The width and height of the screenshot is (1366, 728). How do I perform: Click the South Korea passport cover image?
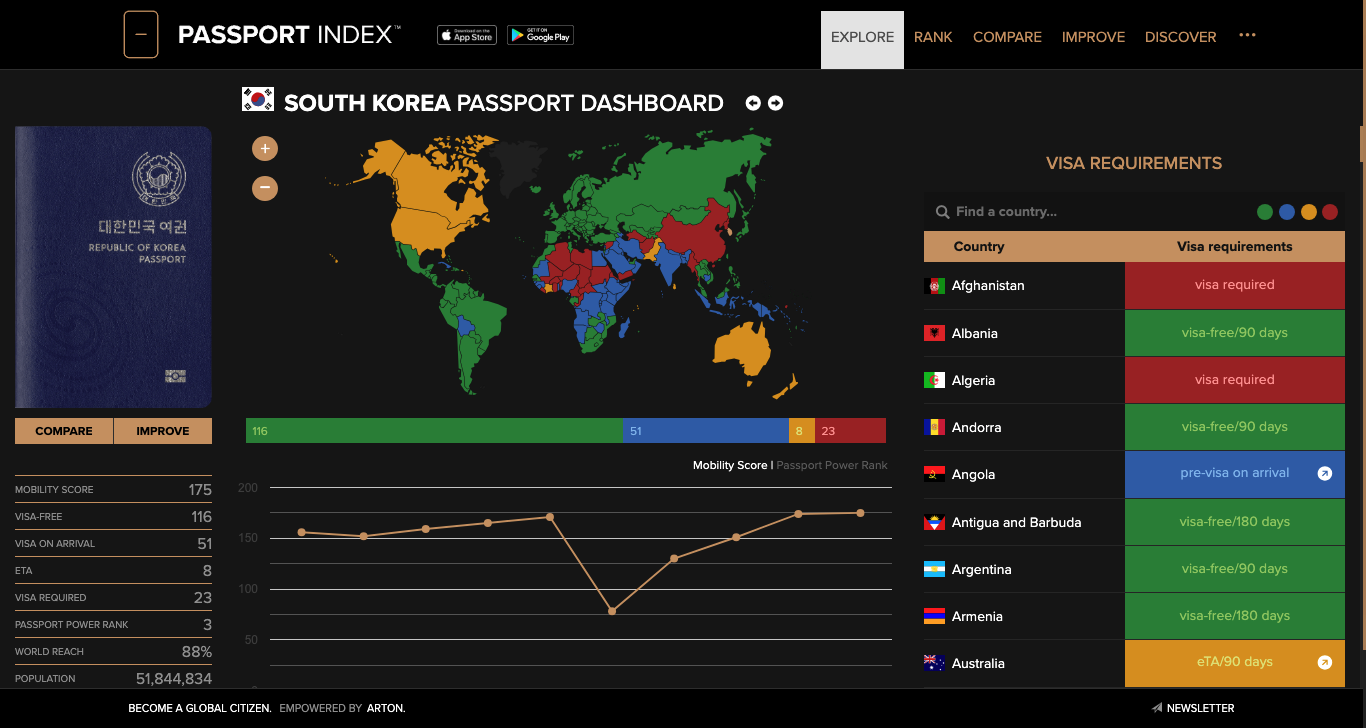click(113, 267)
